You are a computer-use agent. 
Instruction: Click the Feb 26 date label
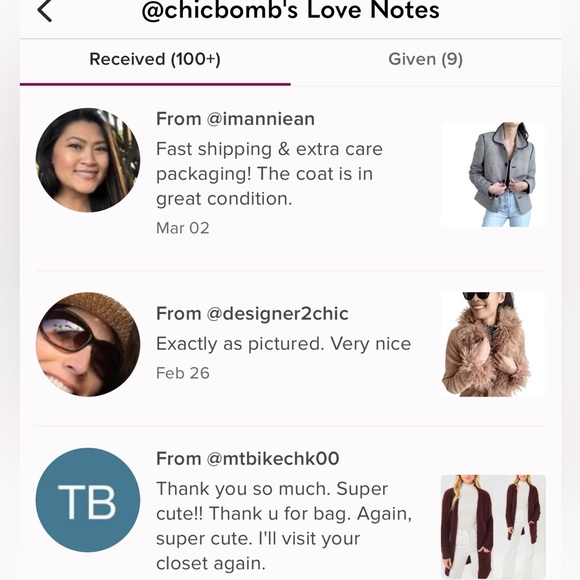pyautogui.click(x=183, y=373)
